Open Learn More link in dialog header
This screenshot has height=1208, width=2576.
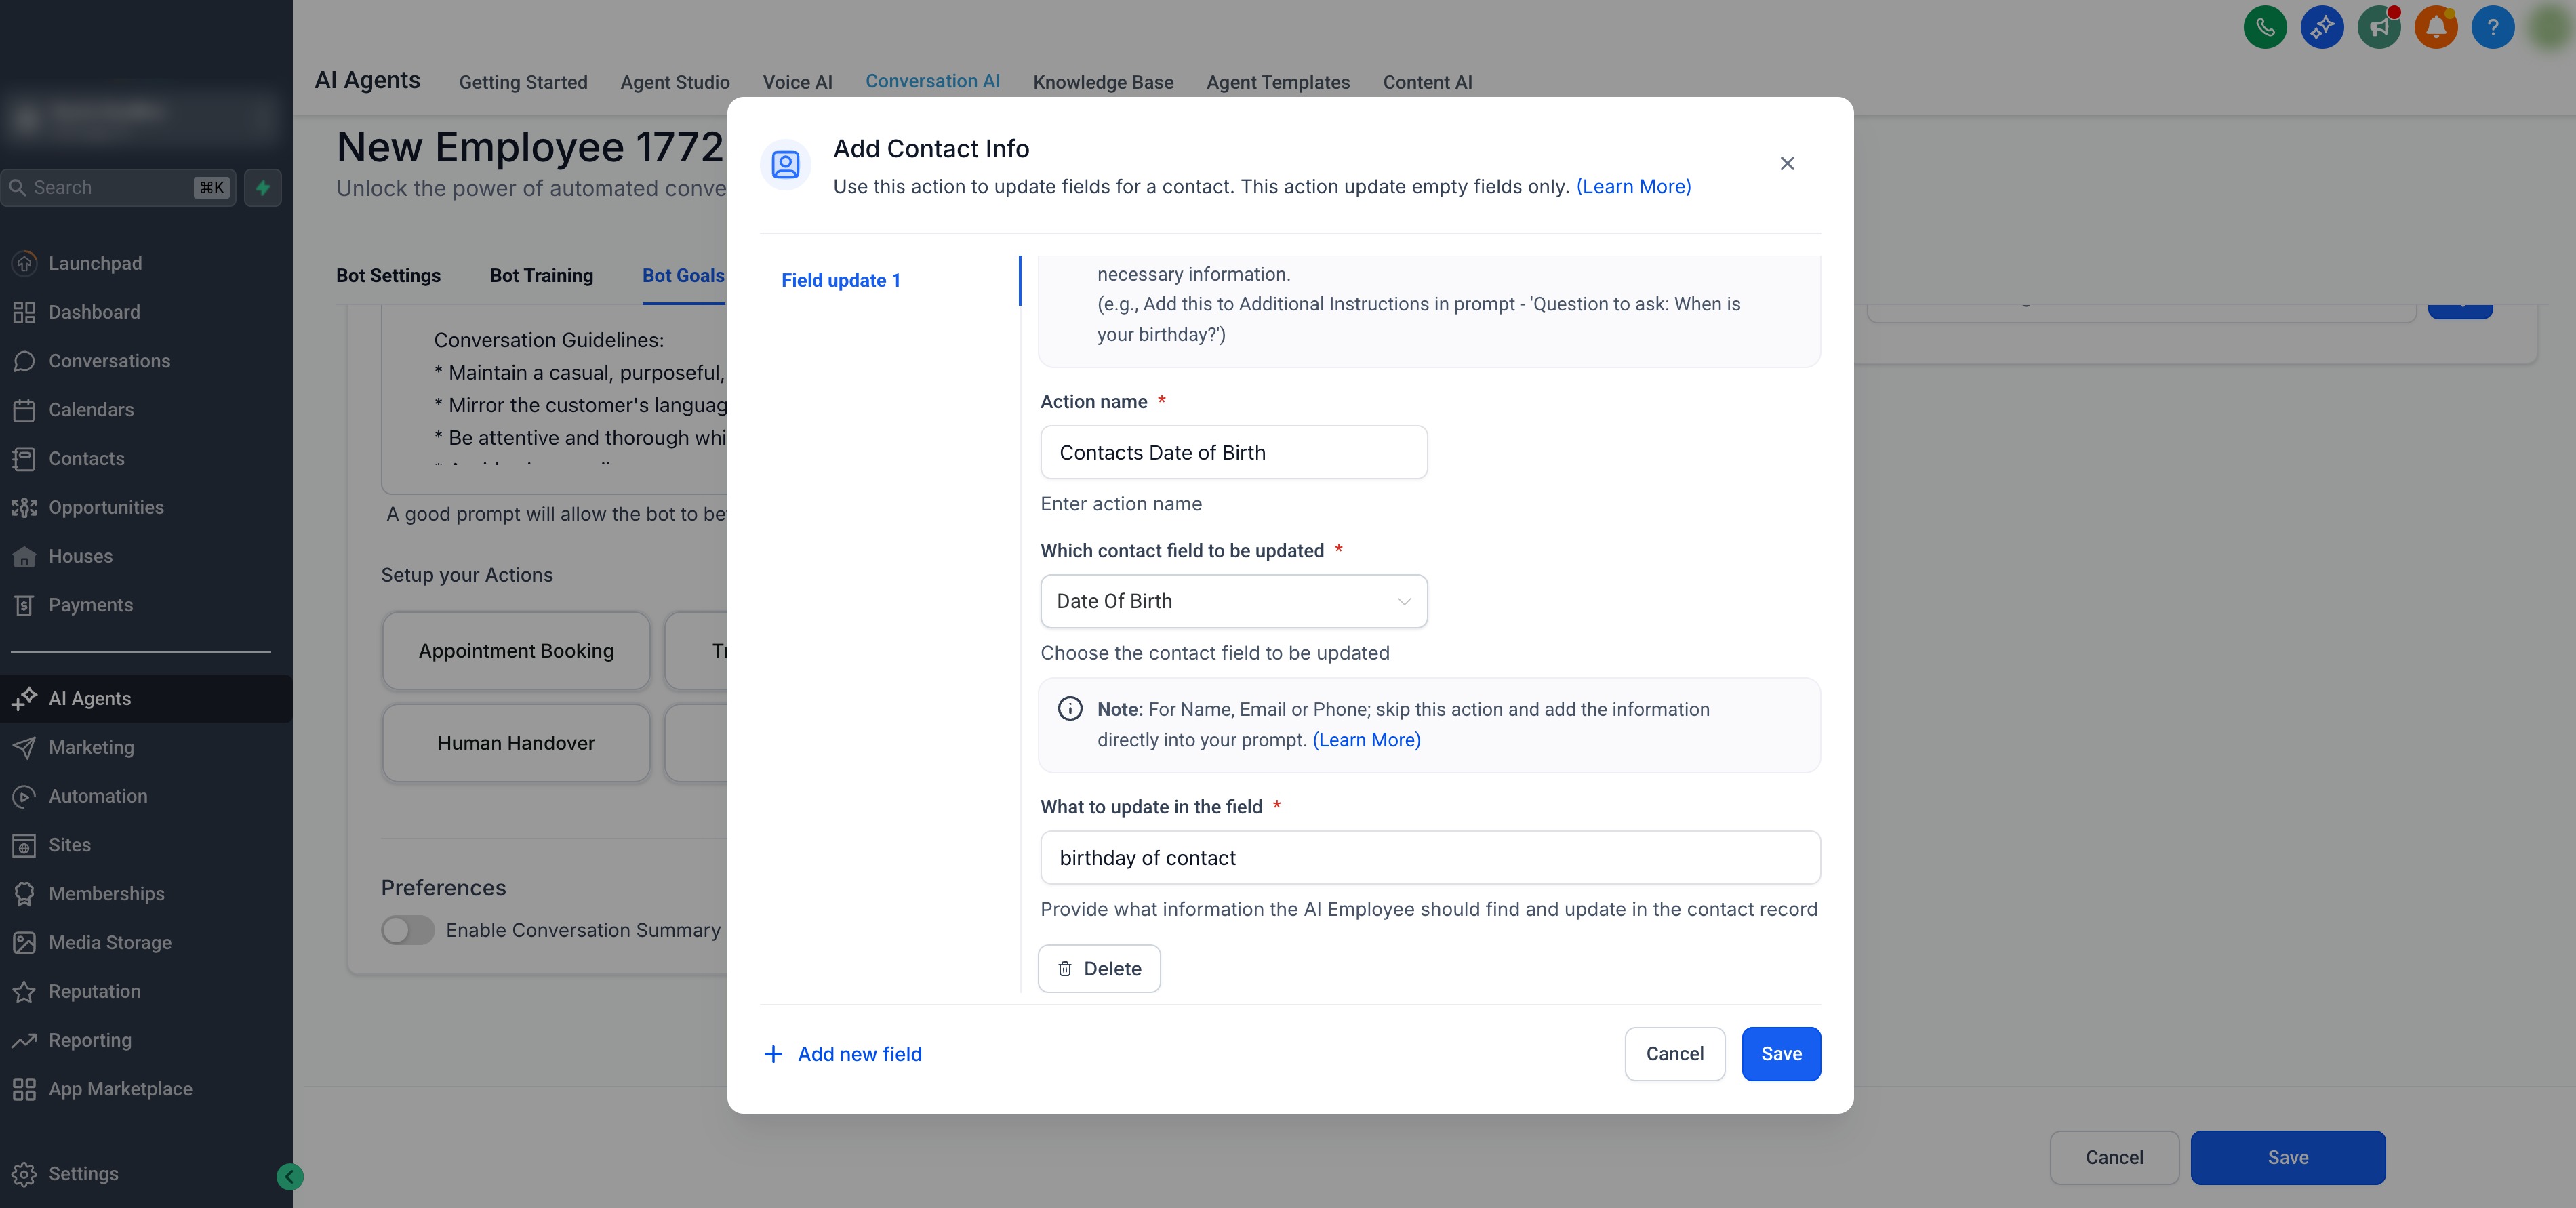1633,186
